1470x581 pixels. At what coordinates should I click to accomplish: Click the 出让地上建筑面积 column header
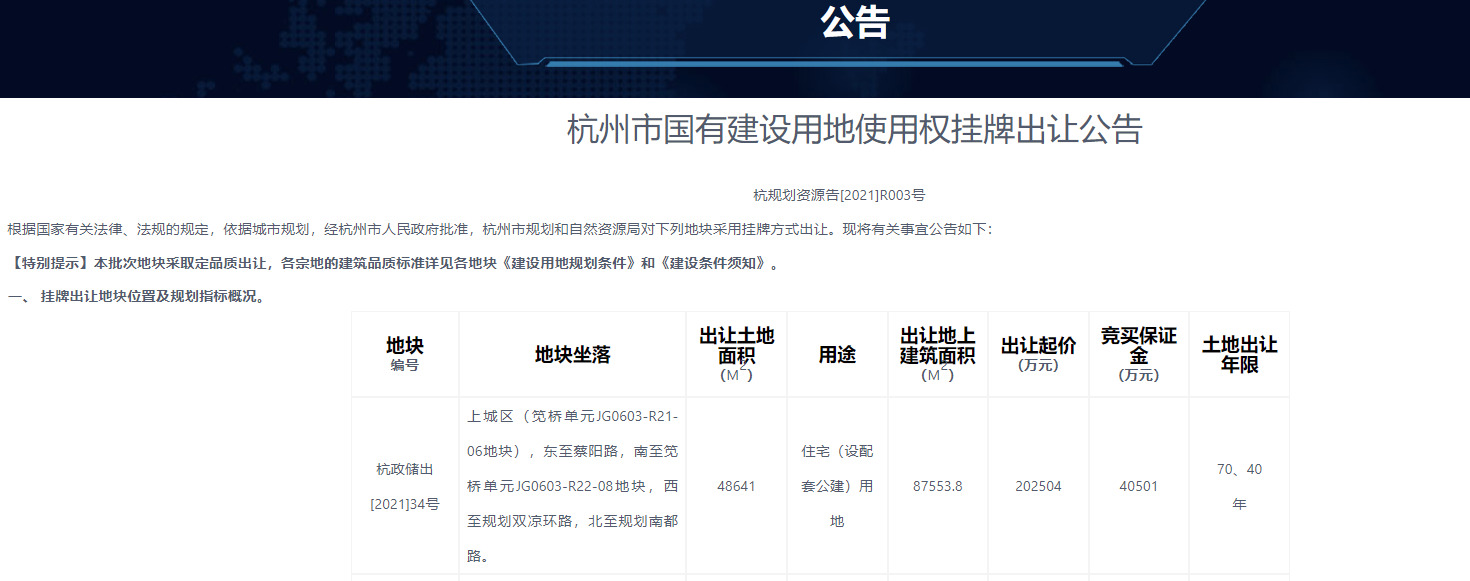tap(938, 354)
